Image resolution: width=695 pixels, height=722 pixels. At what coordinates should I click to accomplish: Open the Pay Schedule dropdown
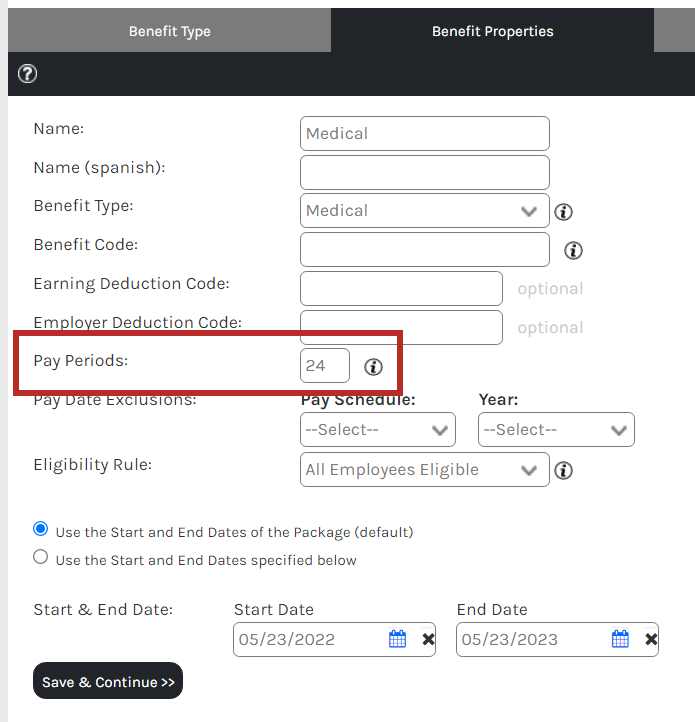[378, 430]
